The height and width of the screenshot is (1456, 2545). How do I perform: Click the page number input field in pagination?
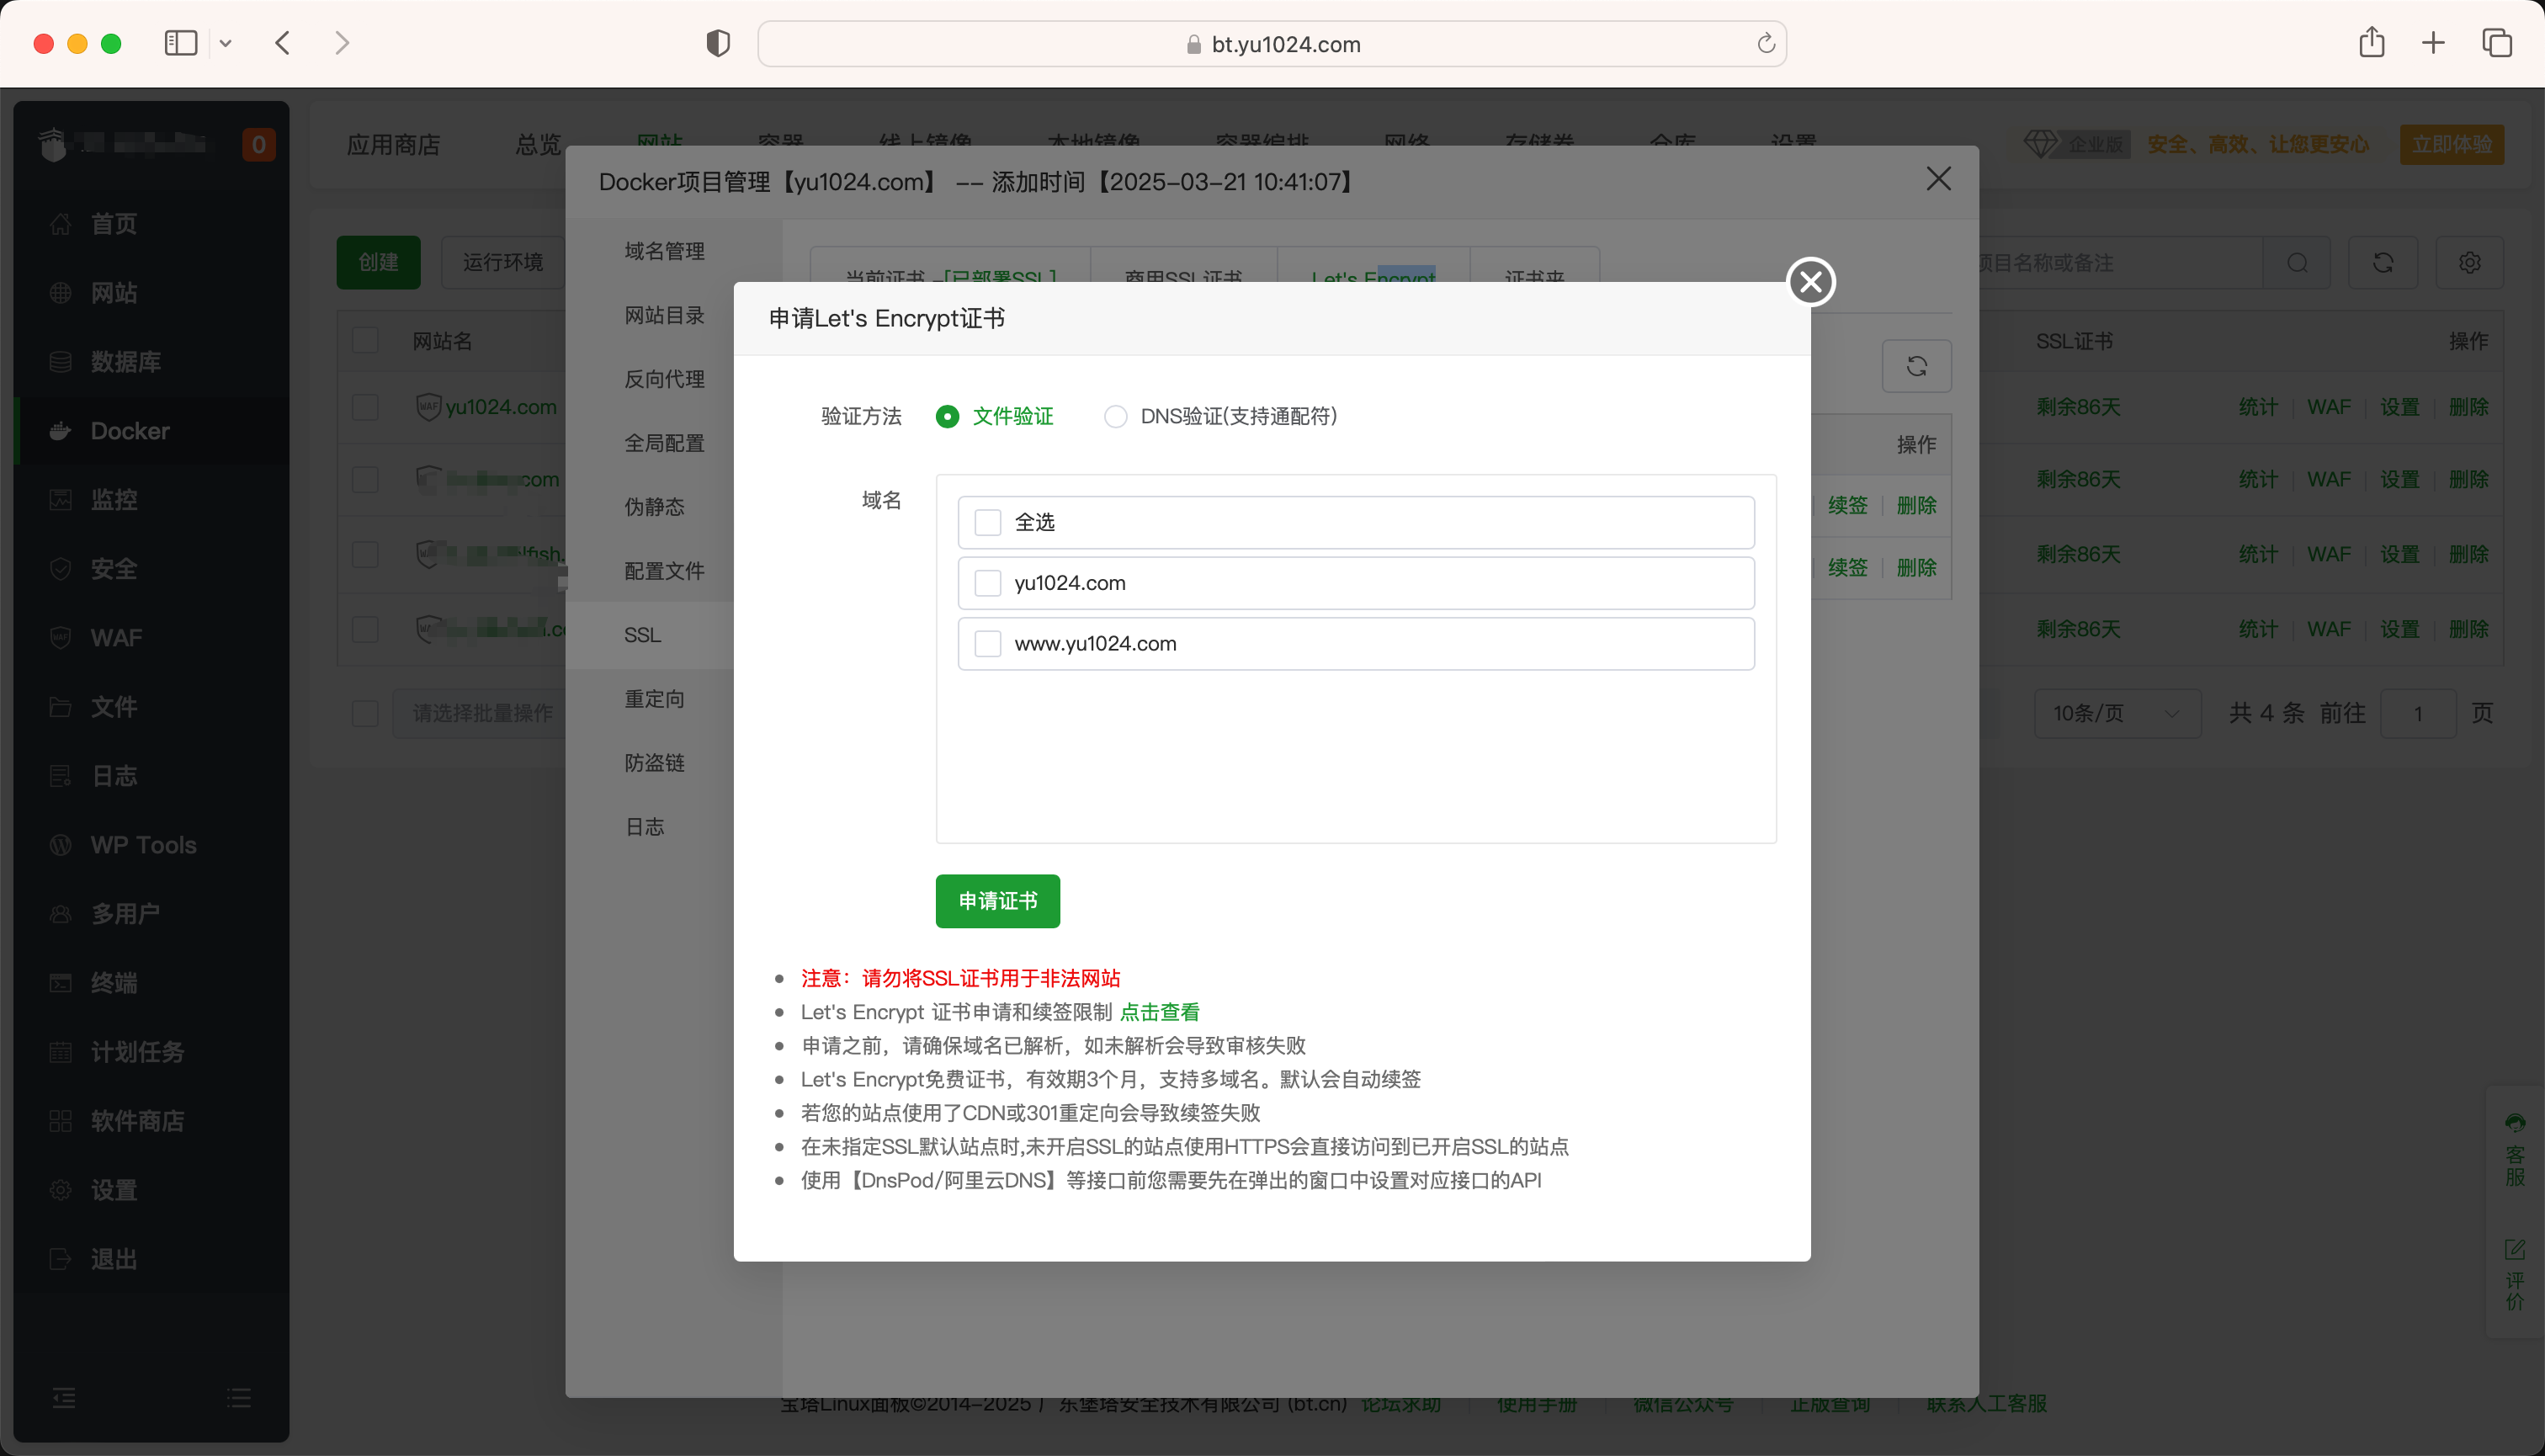click(2419, 713)
